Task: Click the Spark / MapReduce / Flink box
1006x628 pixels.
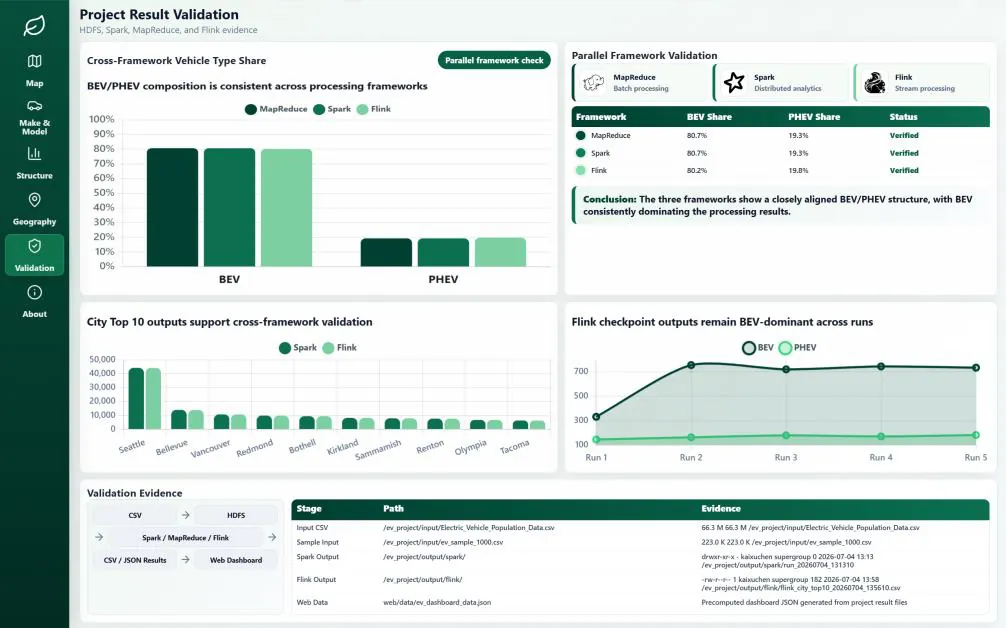Action: (x=185, y=538)
